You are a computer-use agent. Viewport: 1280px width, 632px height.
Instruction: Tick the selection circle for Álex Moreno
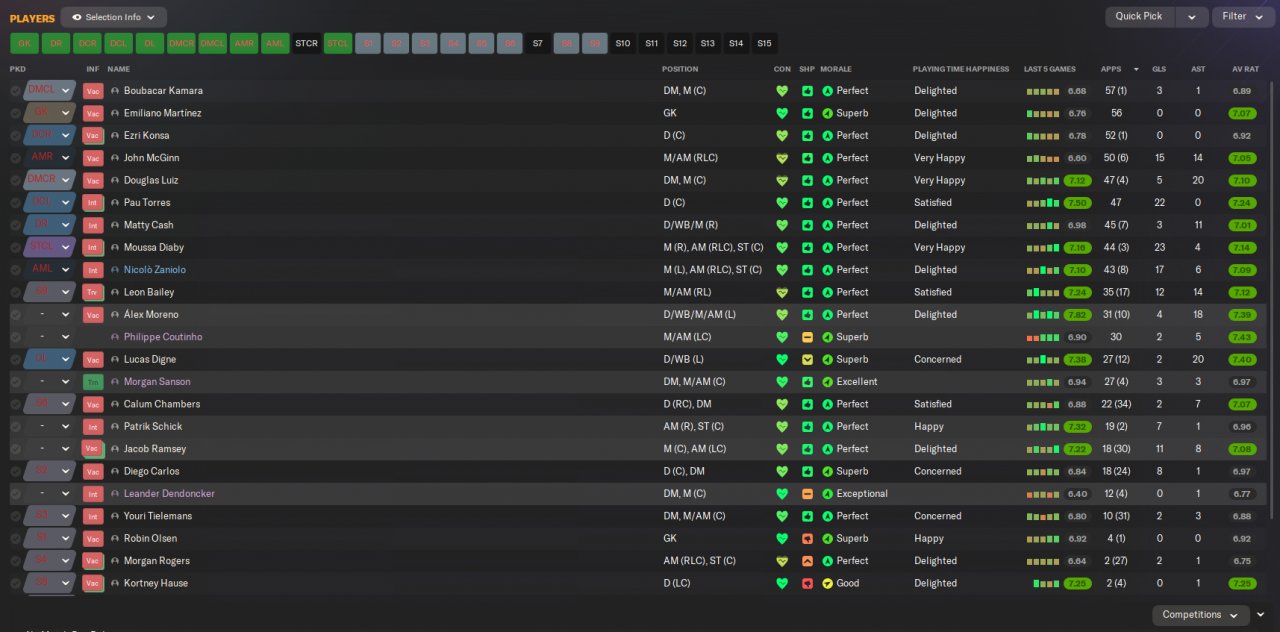[x=15, y=315]
